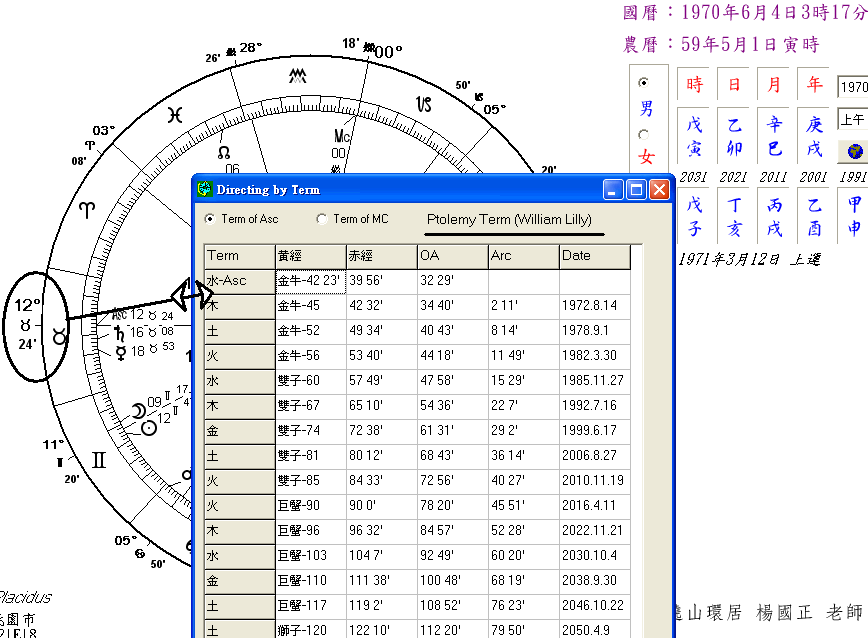
Task: Click the Gemini sign glyph on the wheel
Action: pyautogui.click(x=97, y=461)
